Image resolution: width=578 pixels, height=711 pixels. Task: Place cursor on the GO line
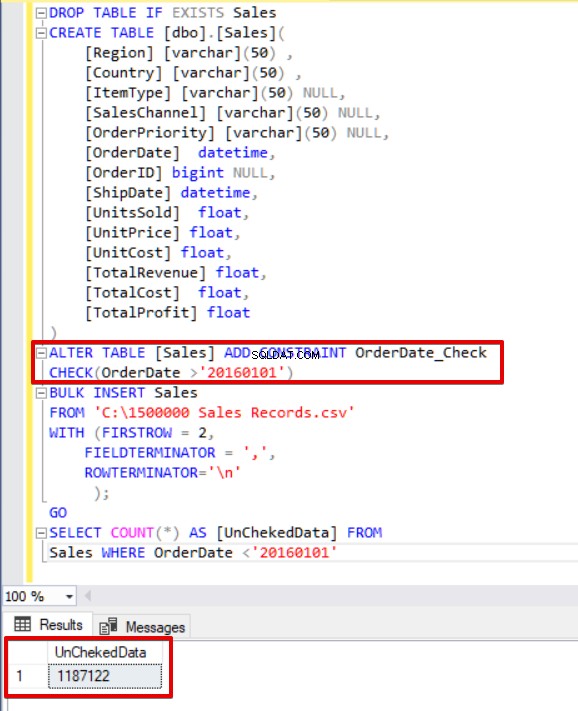tap(58, 513)
